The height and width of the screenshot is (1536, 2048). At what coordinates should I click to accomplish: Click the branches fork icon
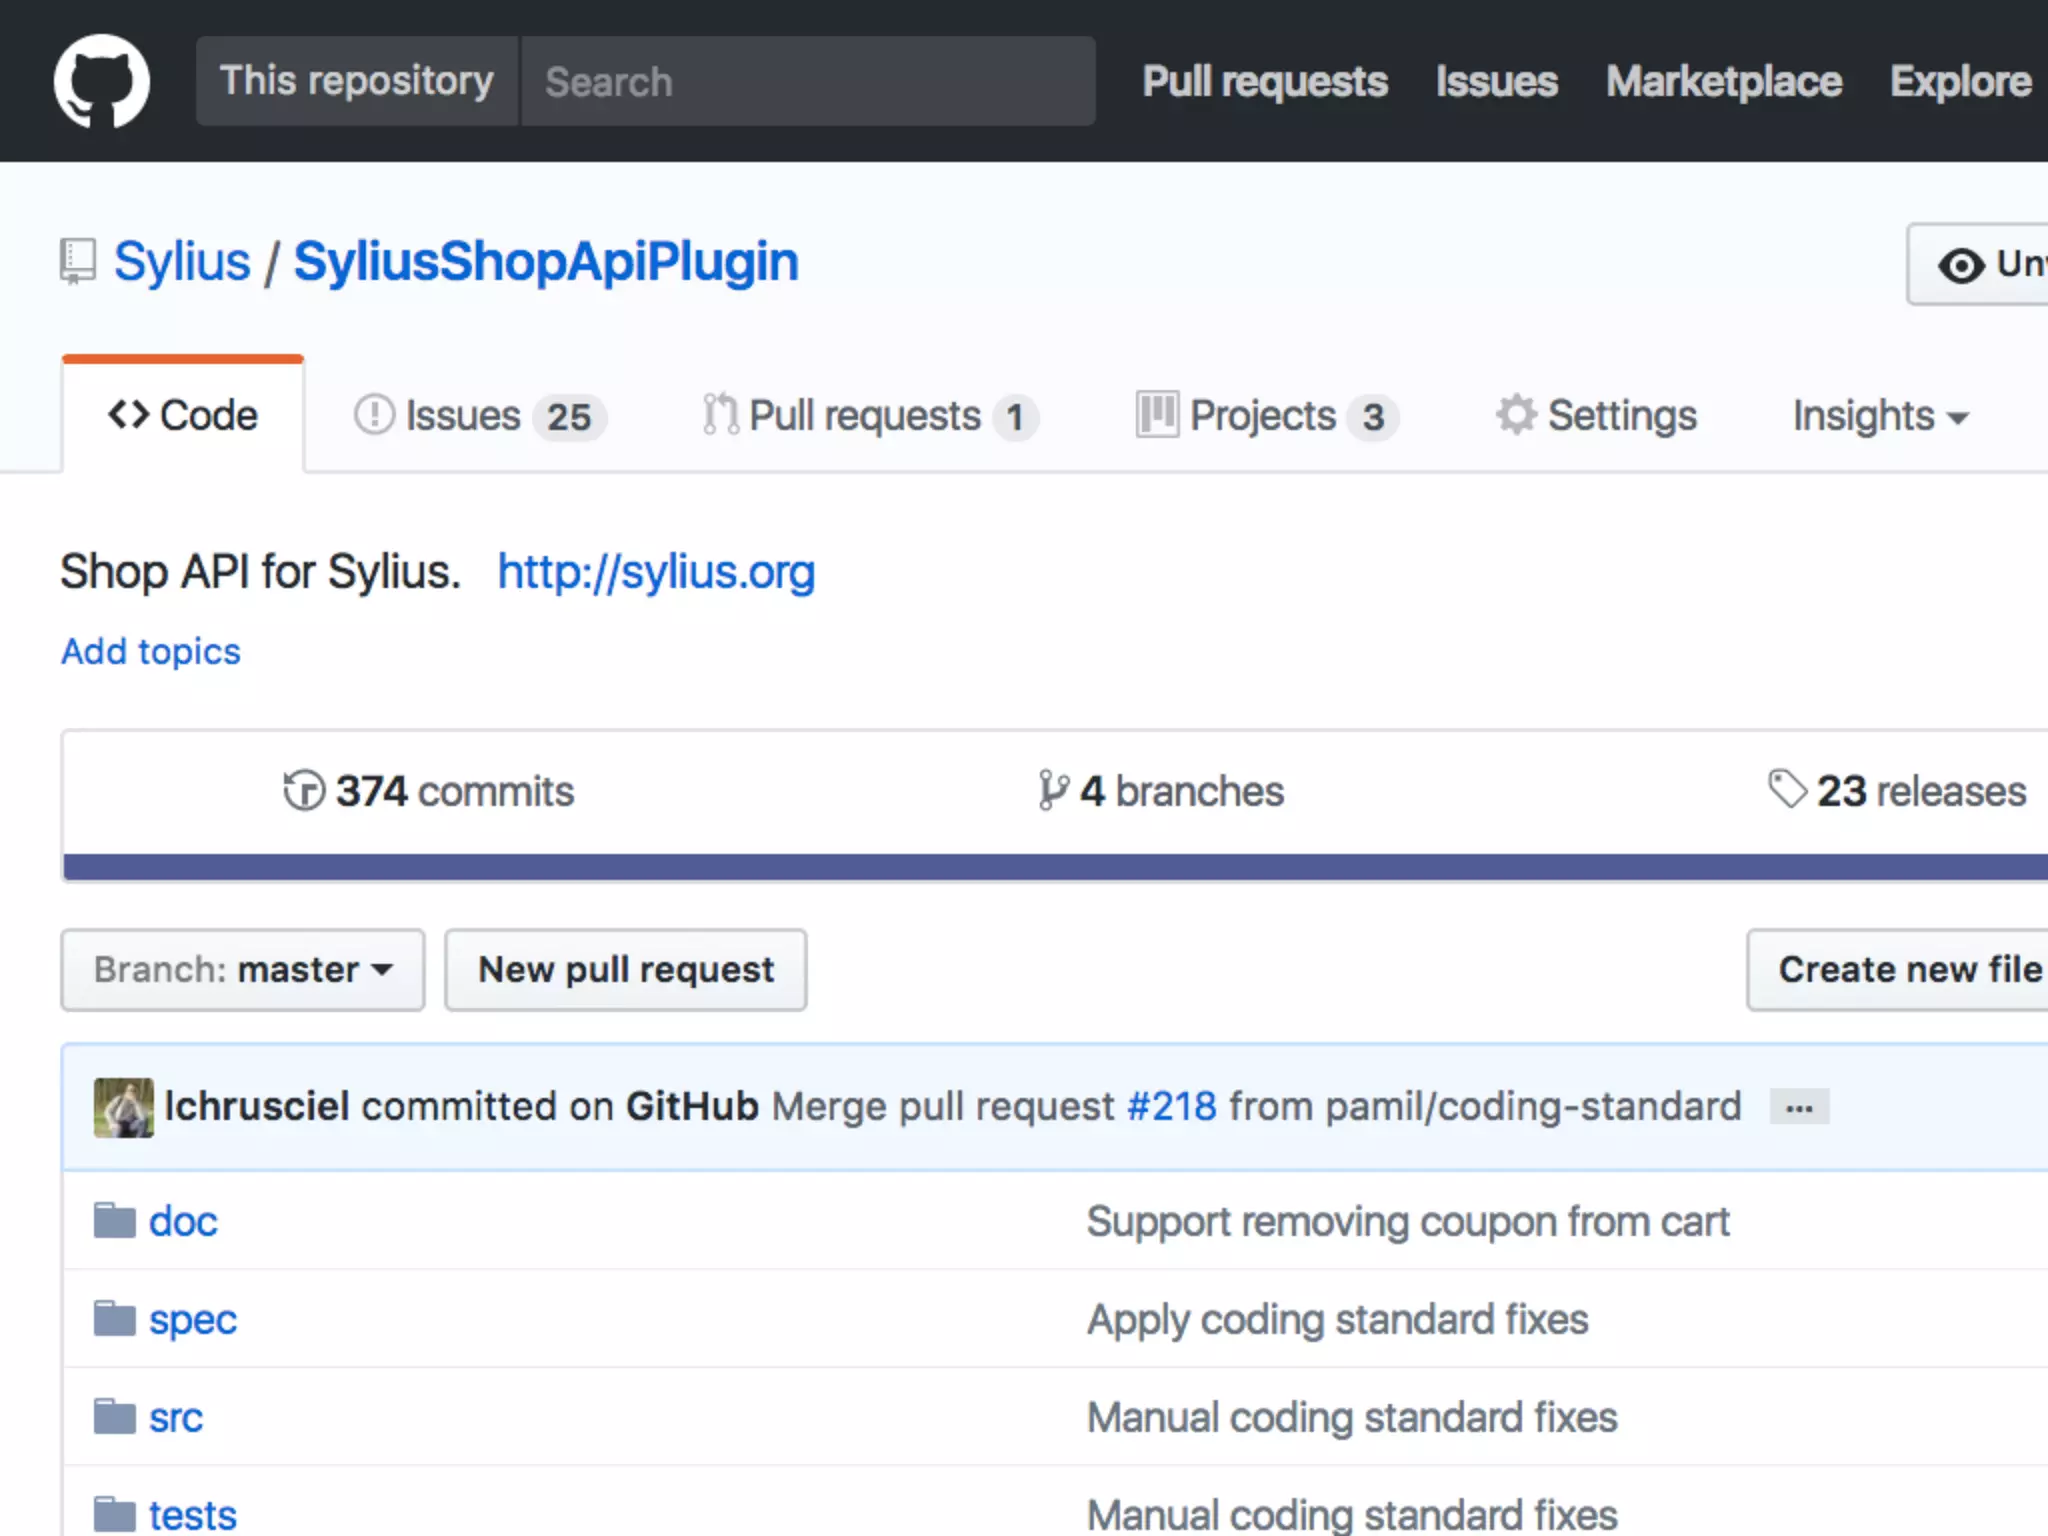tap(1053, 791)
